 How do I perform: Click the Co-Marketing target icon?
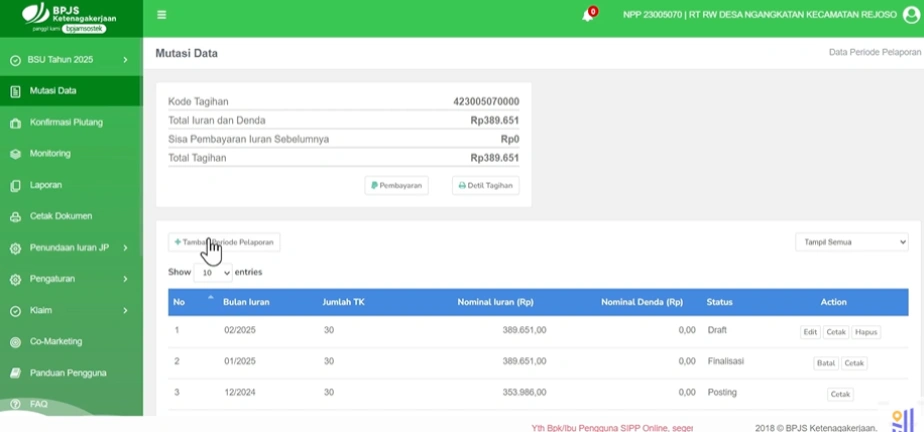pyautogui.click(x=16, y=342)
